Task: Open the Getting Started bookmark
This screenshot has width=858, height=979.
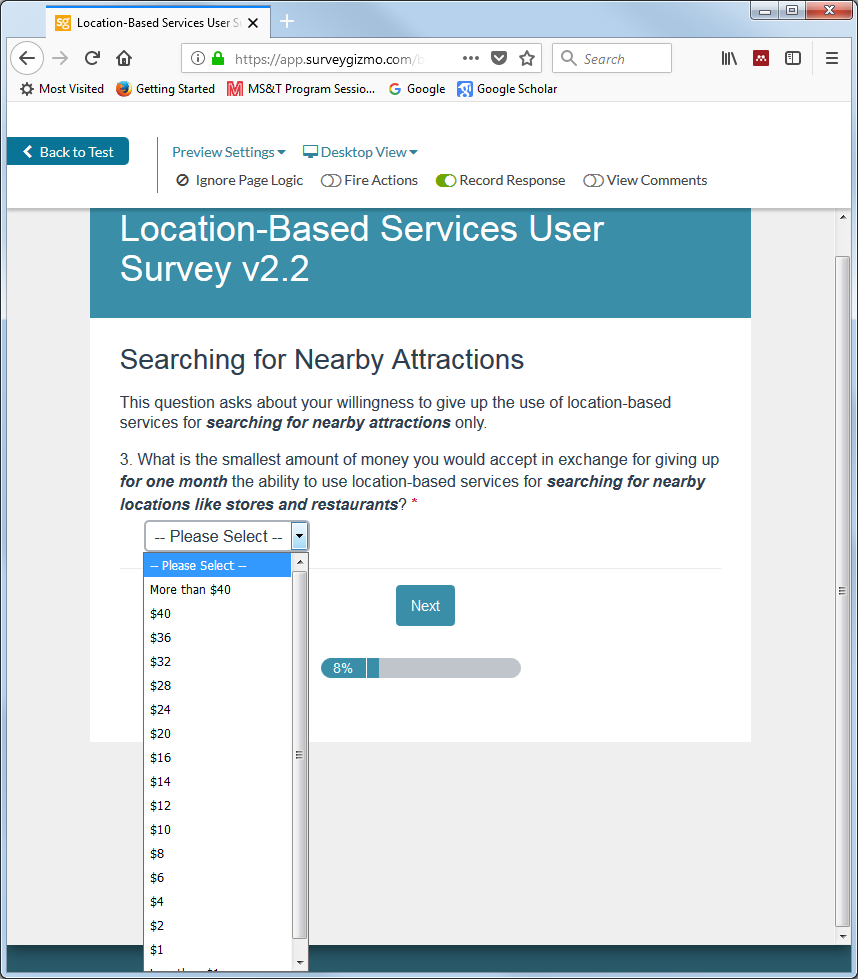Action: [x=165, y=89]
